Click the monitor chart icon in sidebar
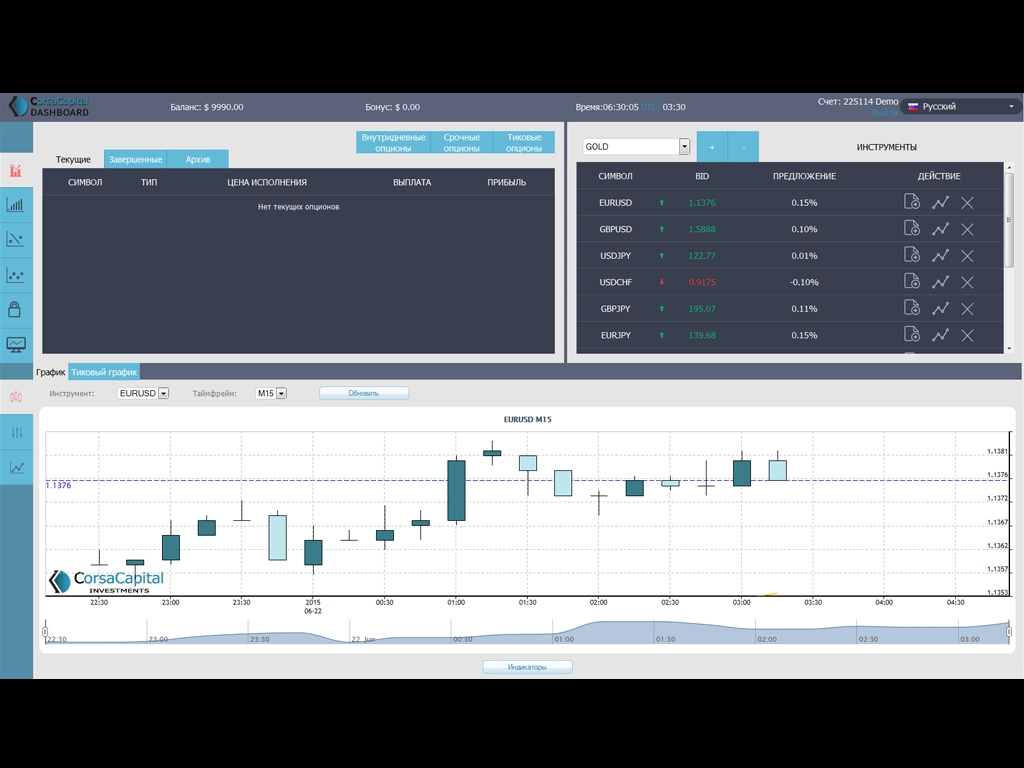 (16, 344)
